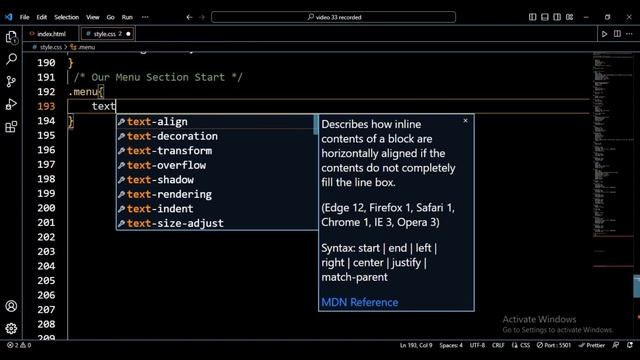
Task: Select text-rendering suggestion
Action: (x=215, y=194)
